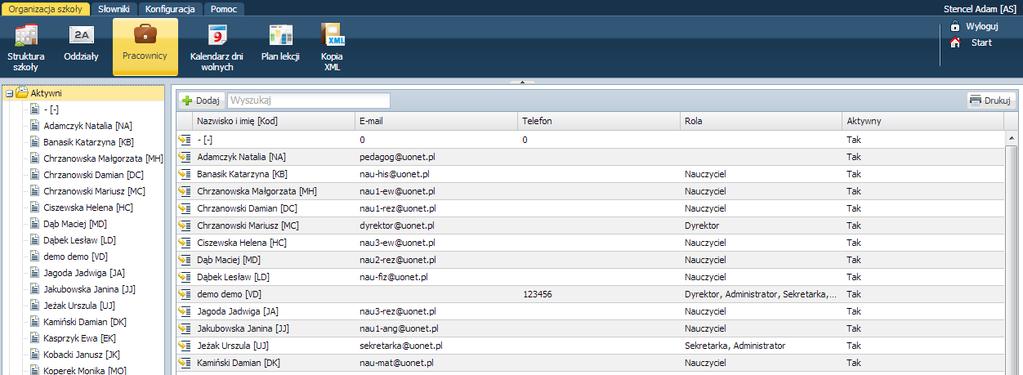This screenshot has width=1023, height=375.
Task: Select Dąb Maciej [MD] in tree
Action: [x=75, y=224]
